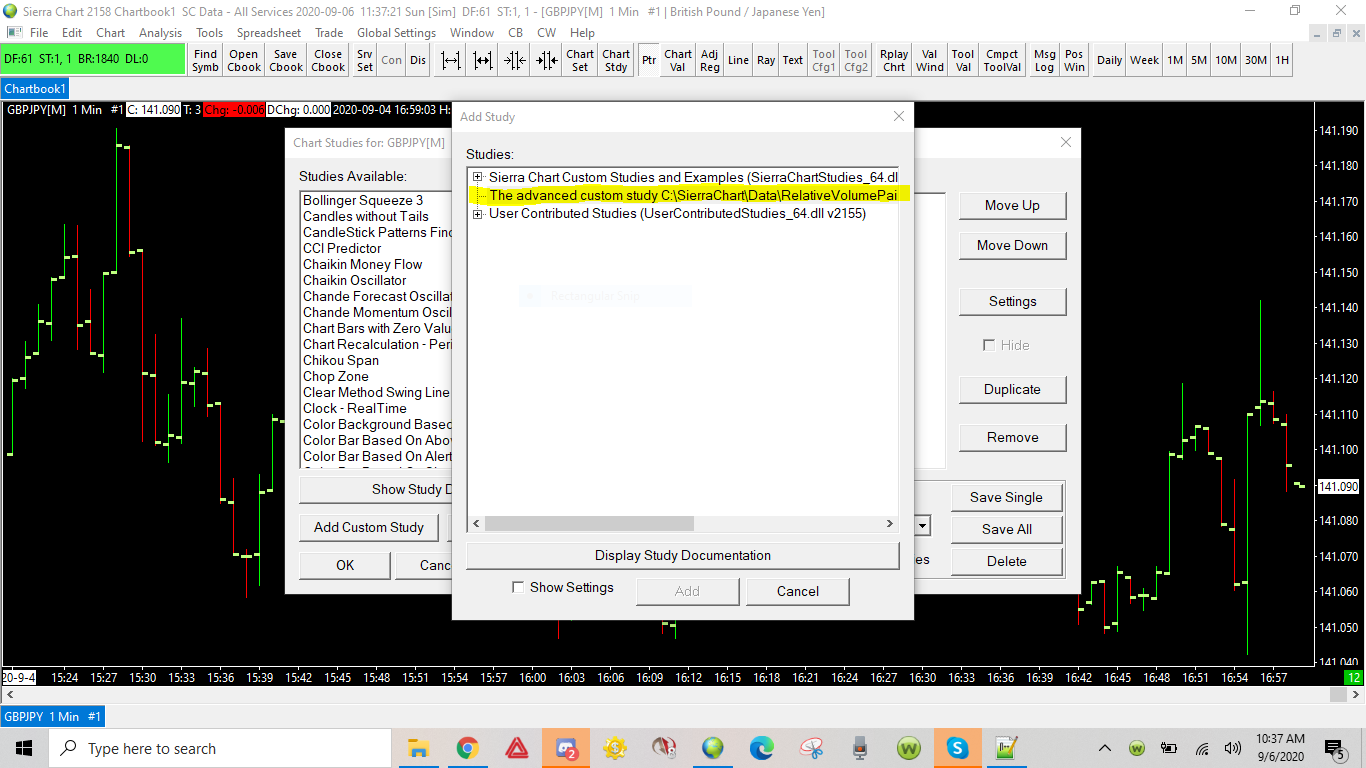The width and height of the screenshot is (1366, 768).
Task: Open dropdown arrow left of Save All
Action: (x=923, y=526)
